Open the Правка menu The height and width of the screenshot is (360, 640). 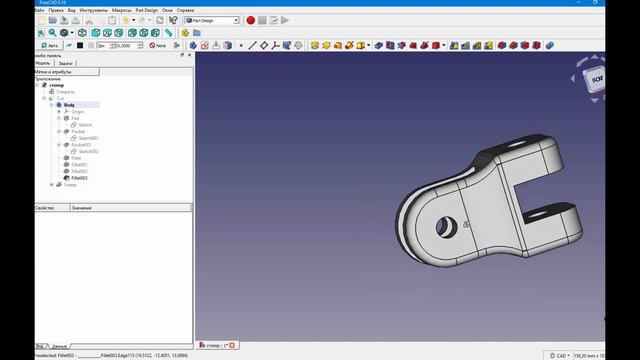(x=56, y=10)
